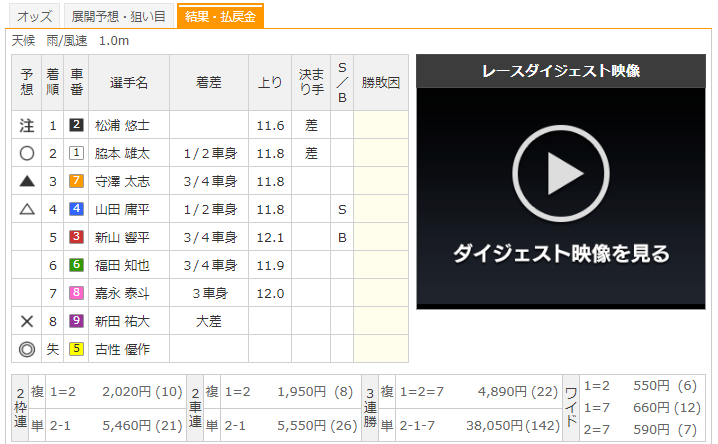Click the 1,950円 (8) payout
Viewport: 718px width, 444px height.
[315, 392]
